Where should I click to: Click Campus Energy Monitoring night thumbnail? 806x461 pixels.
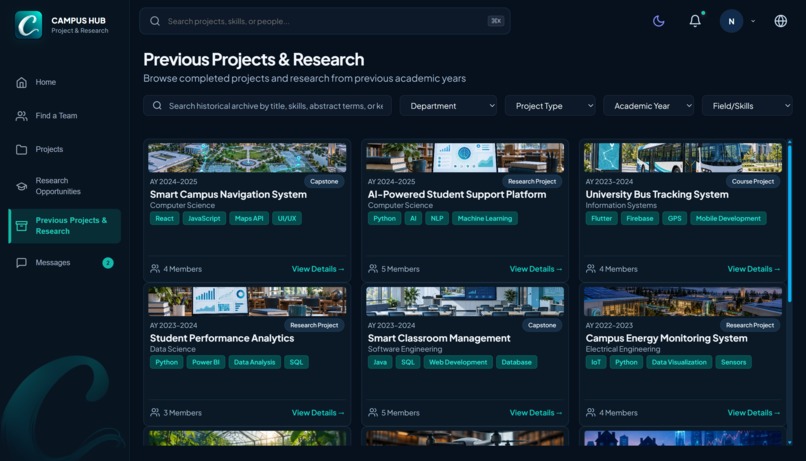(683, 302)
